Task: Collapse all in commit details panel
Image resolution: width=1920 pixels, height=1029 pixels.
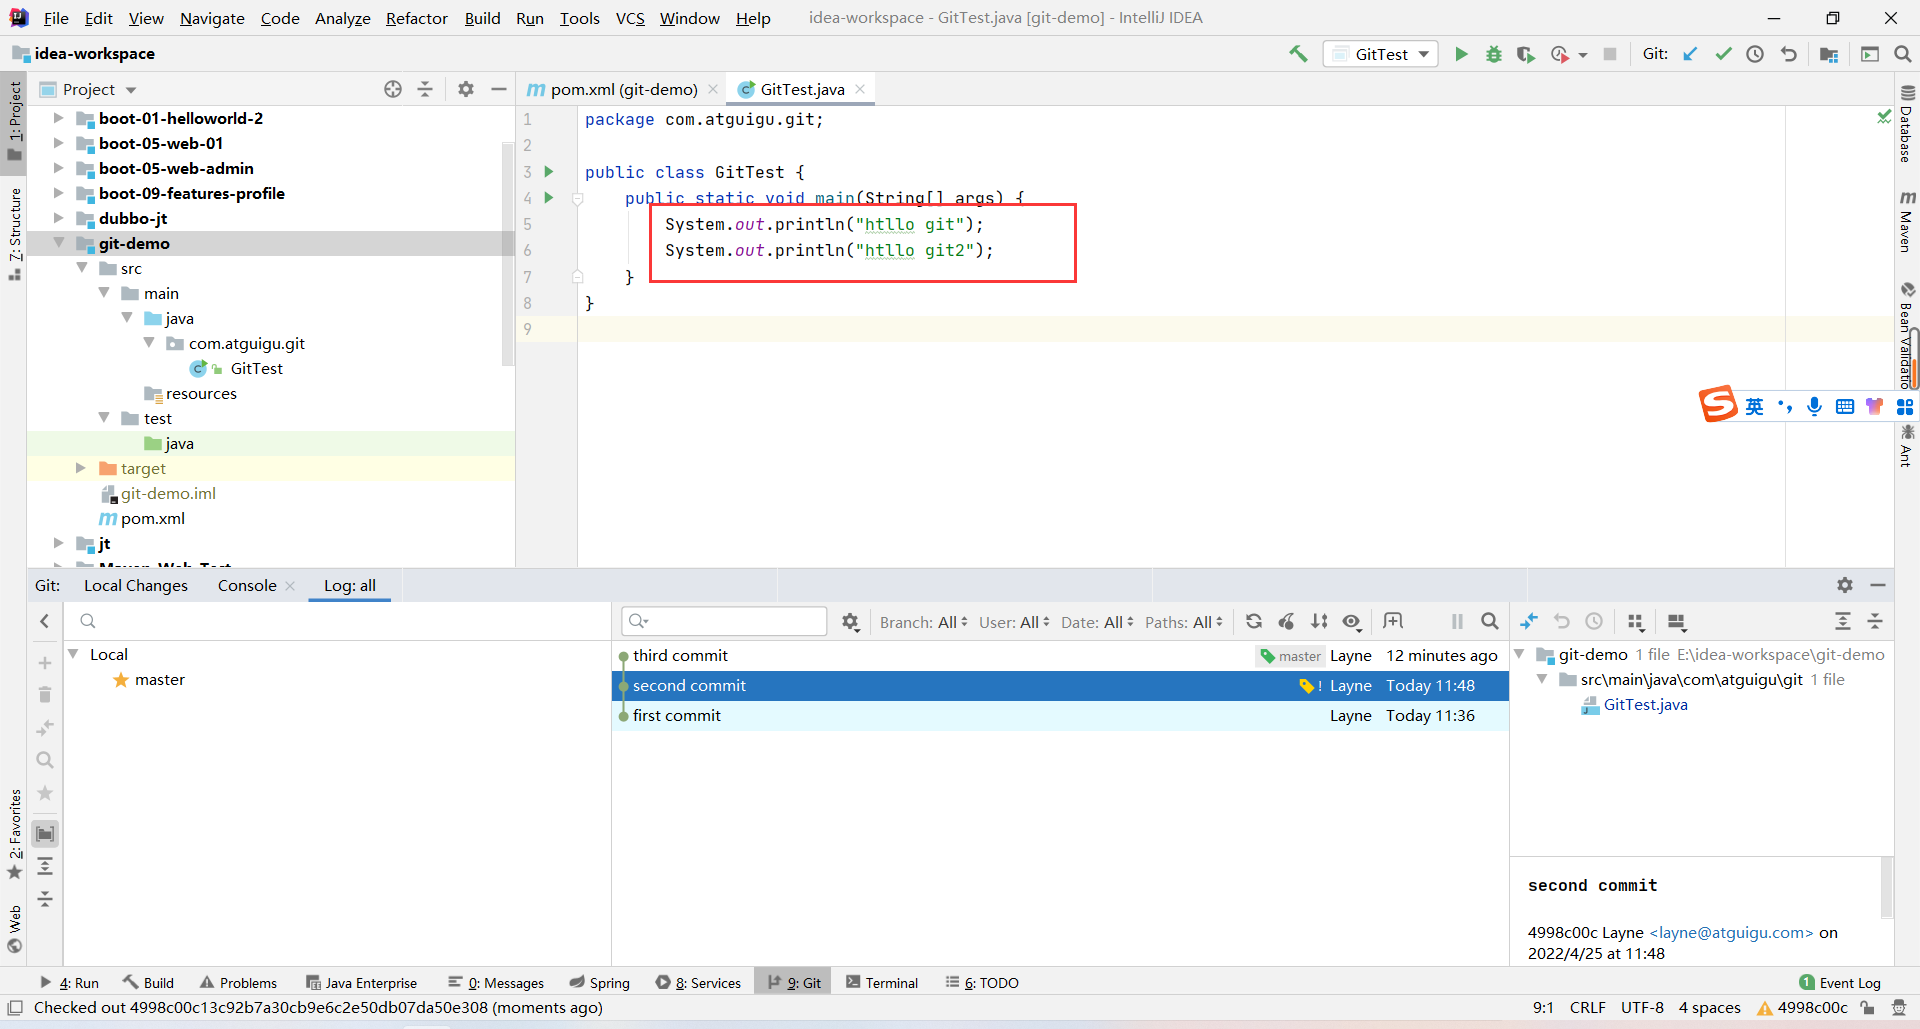Action: click(1875, 621)
